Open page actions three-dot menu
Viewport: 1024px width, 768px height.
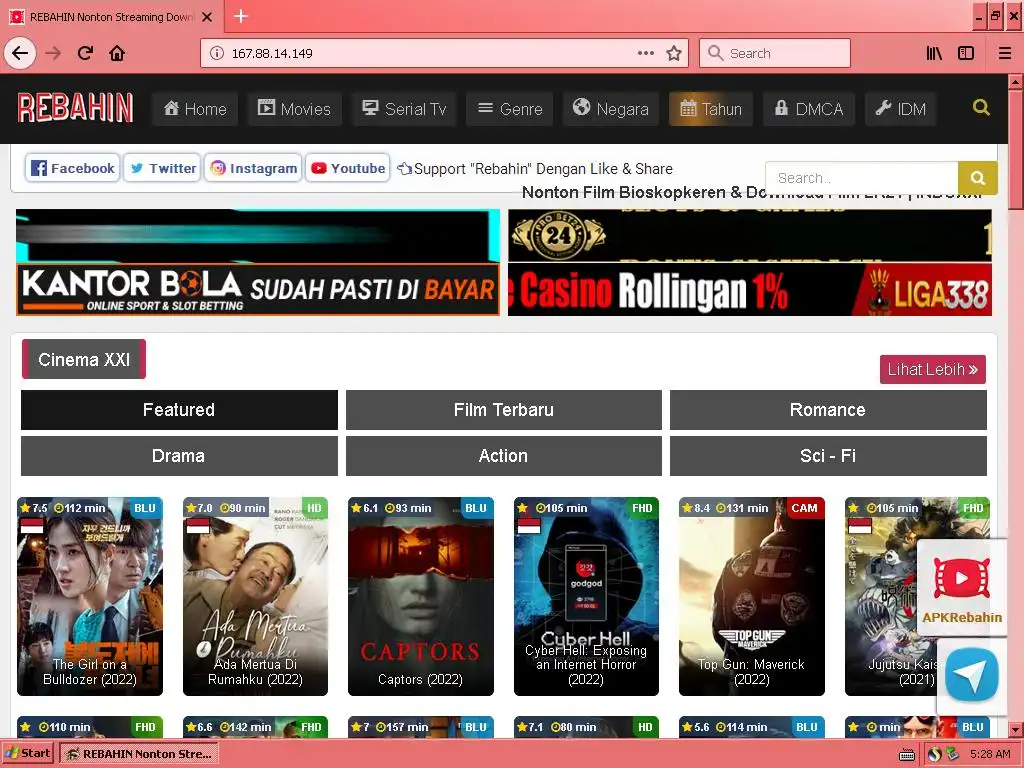(x=645, y=53)
